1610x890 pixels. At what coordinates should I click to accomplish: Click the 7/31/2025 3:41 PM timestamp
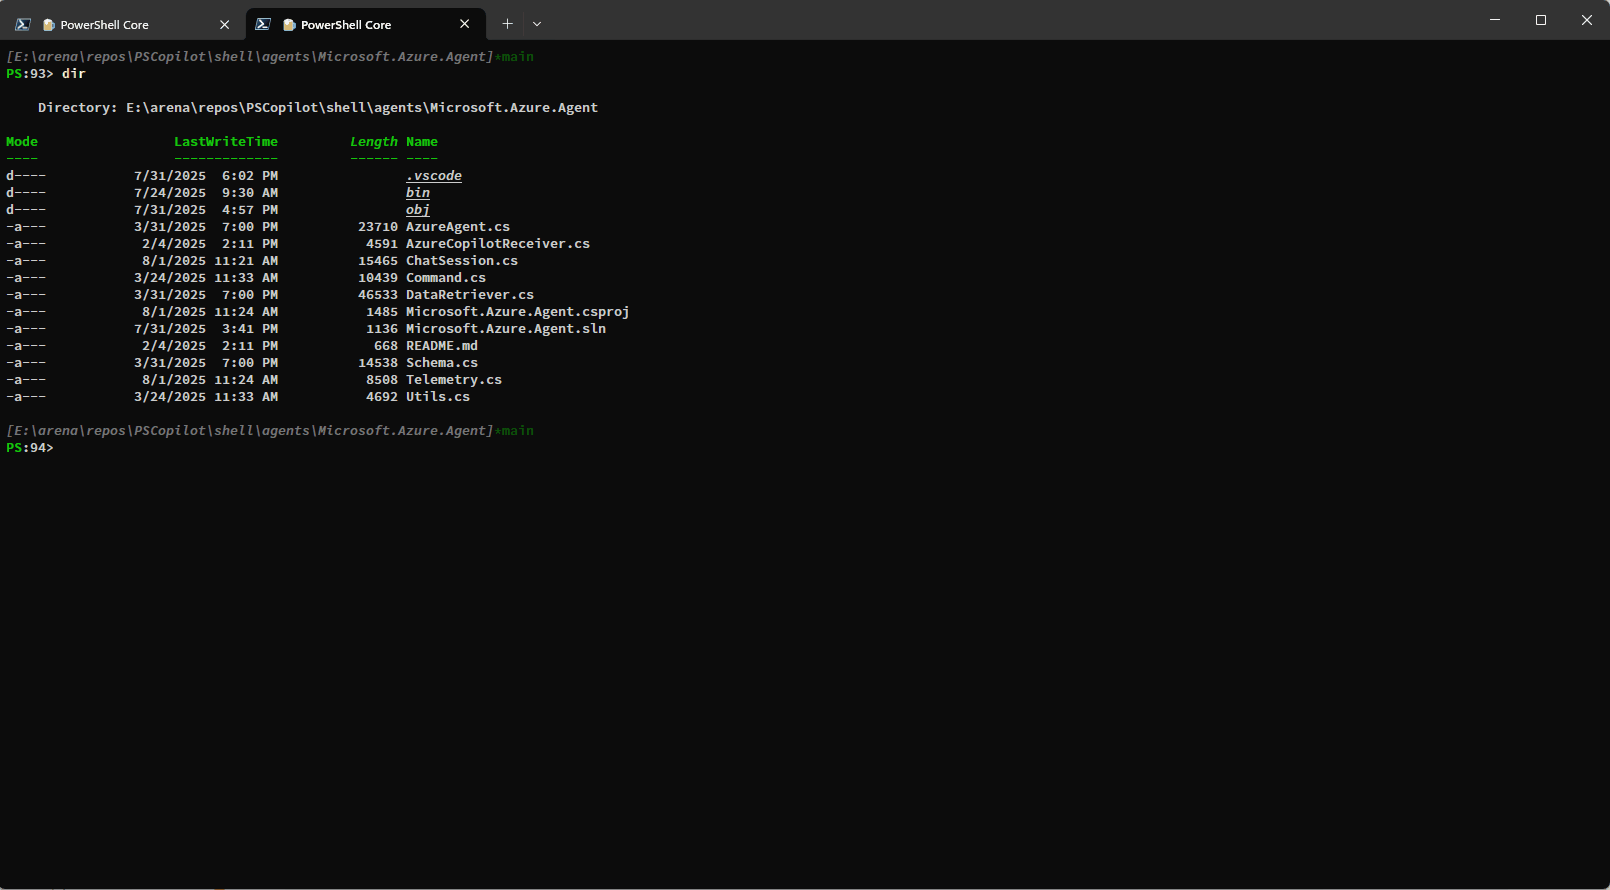(x=206, y=329)
